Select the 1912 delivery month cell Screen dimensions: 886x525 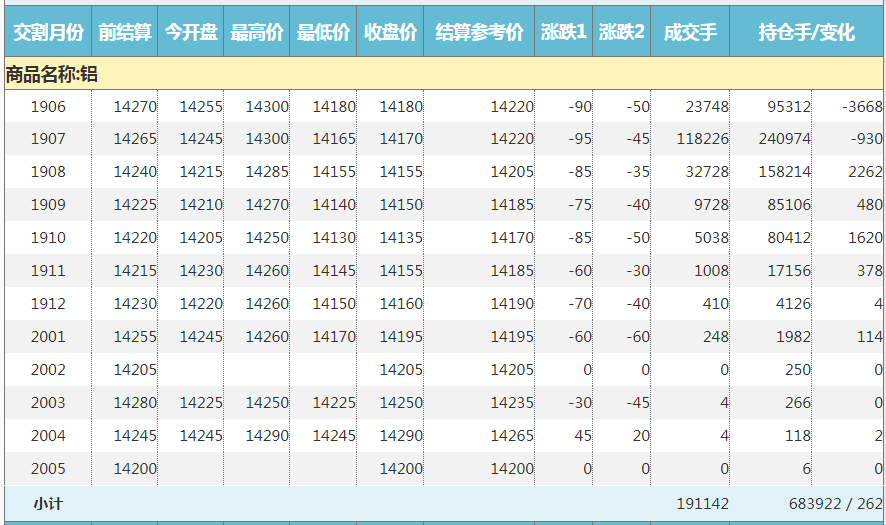tap(48, 304)
